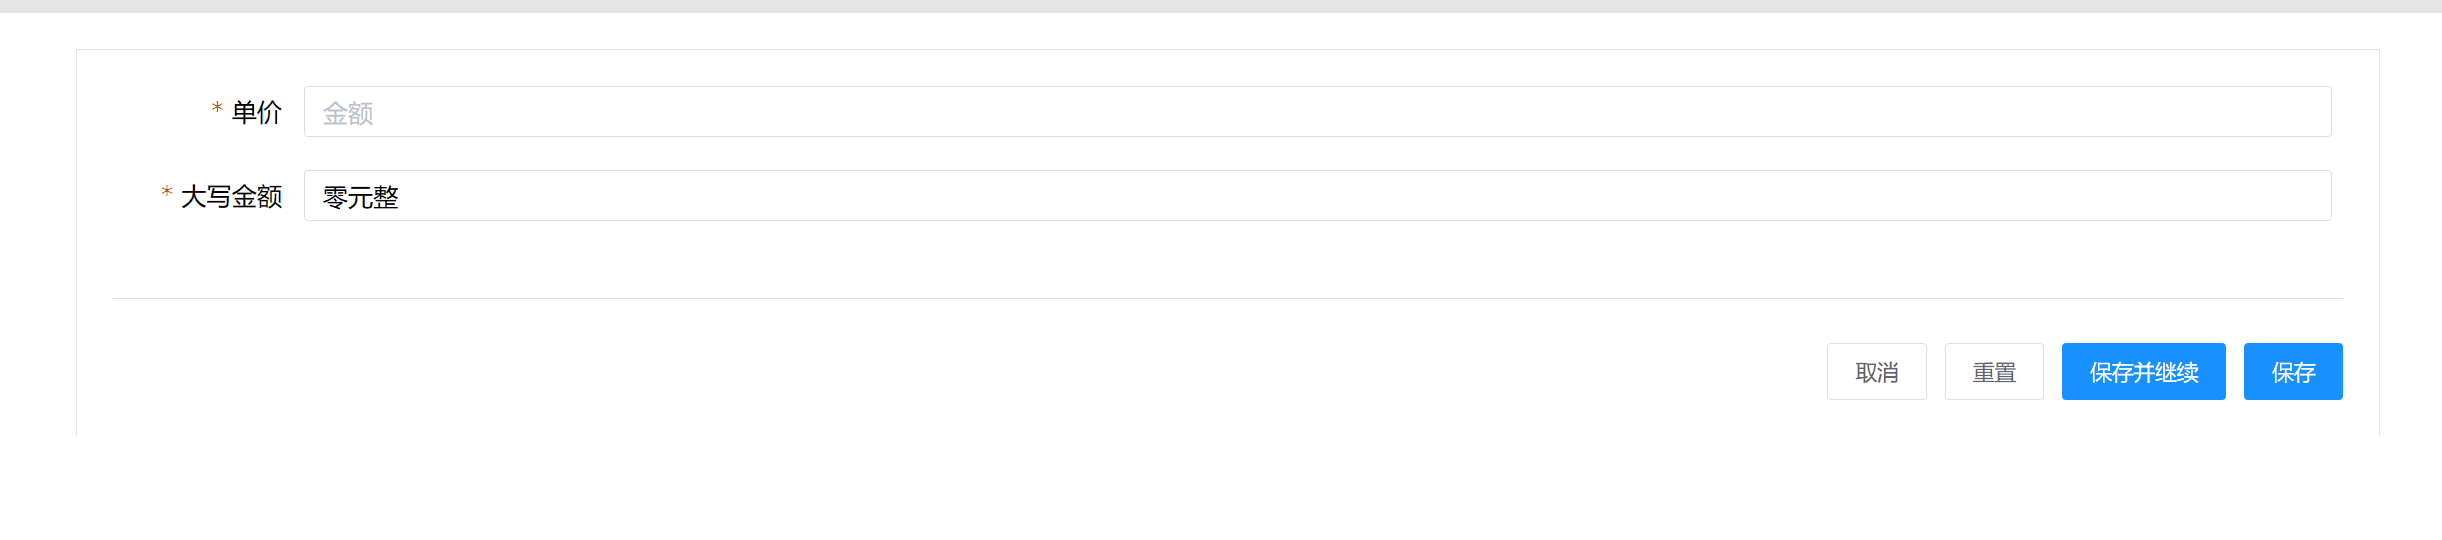Click the 金额 placeholder text
The image size is (2442, 540).
348,113
